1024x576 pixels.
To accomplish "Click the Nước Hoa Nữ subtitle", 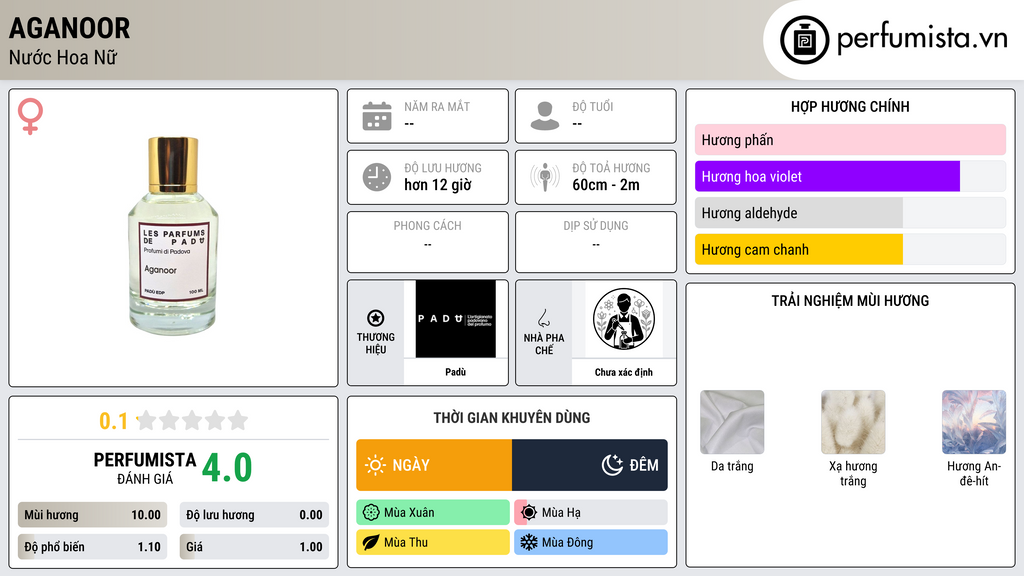I will click(x=63, y=57).
